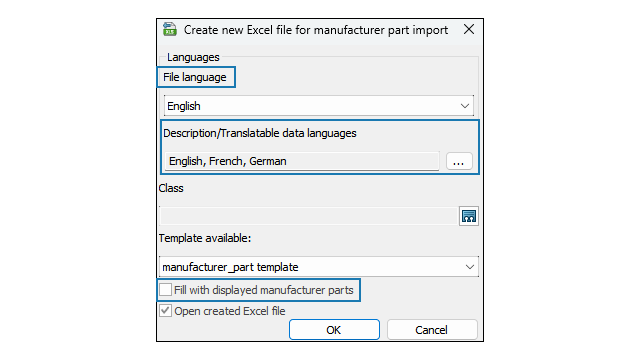Click the Fill with displayed manufacturer parts label

click(264, 290)
